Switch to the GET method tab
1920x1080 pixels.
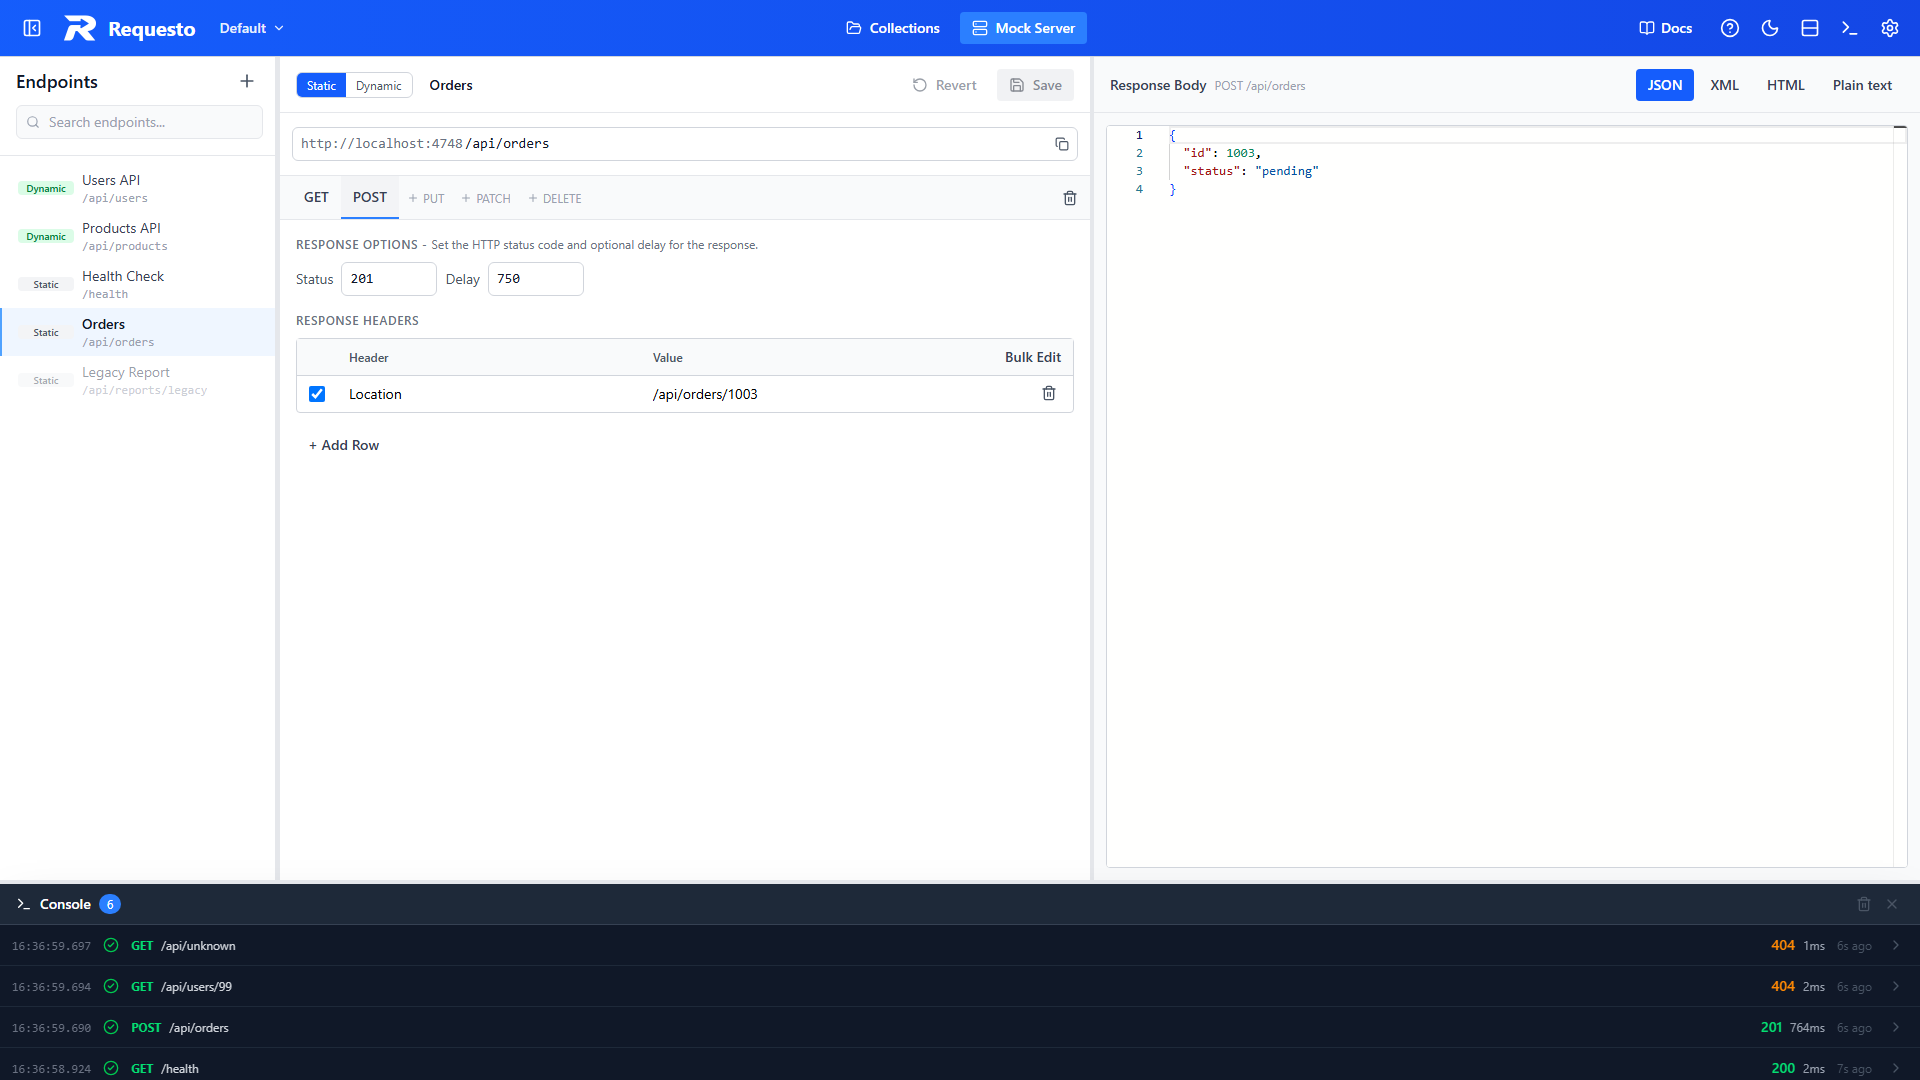(316, 197)
